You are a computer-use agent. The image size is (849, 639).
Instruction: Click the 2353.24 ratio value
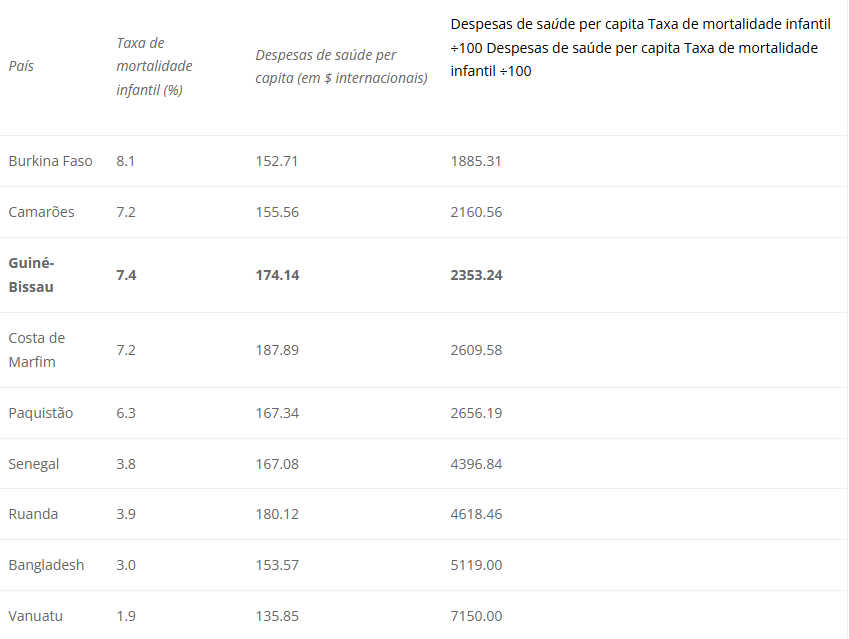coord(476,275)
